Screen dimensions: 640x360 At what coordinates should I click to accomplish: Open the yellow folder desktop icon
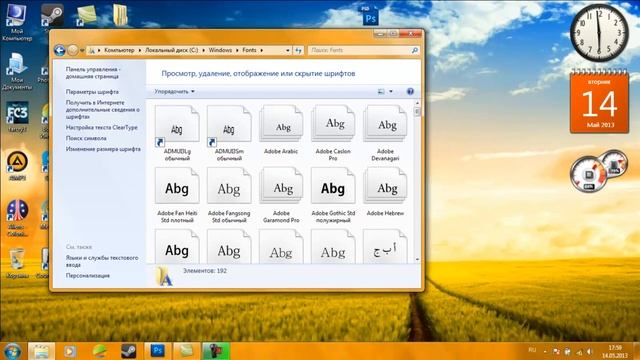(x=120, y=15)
